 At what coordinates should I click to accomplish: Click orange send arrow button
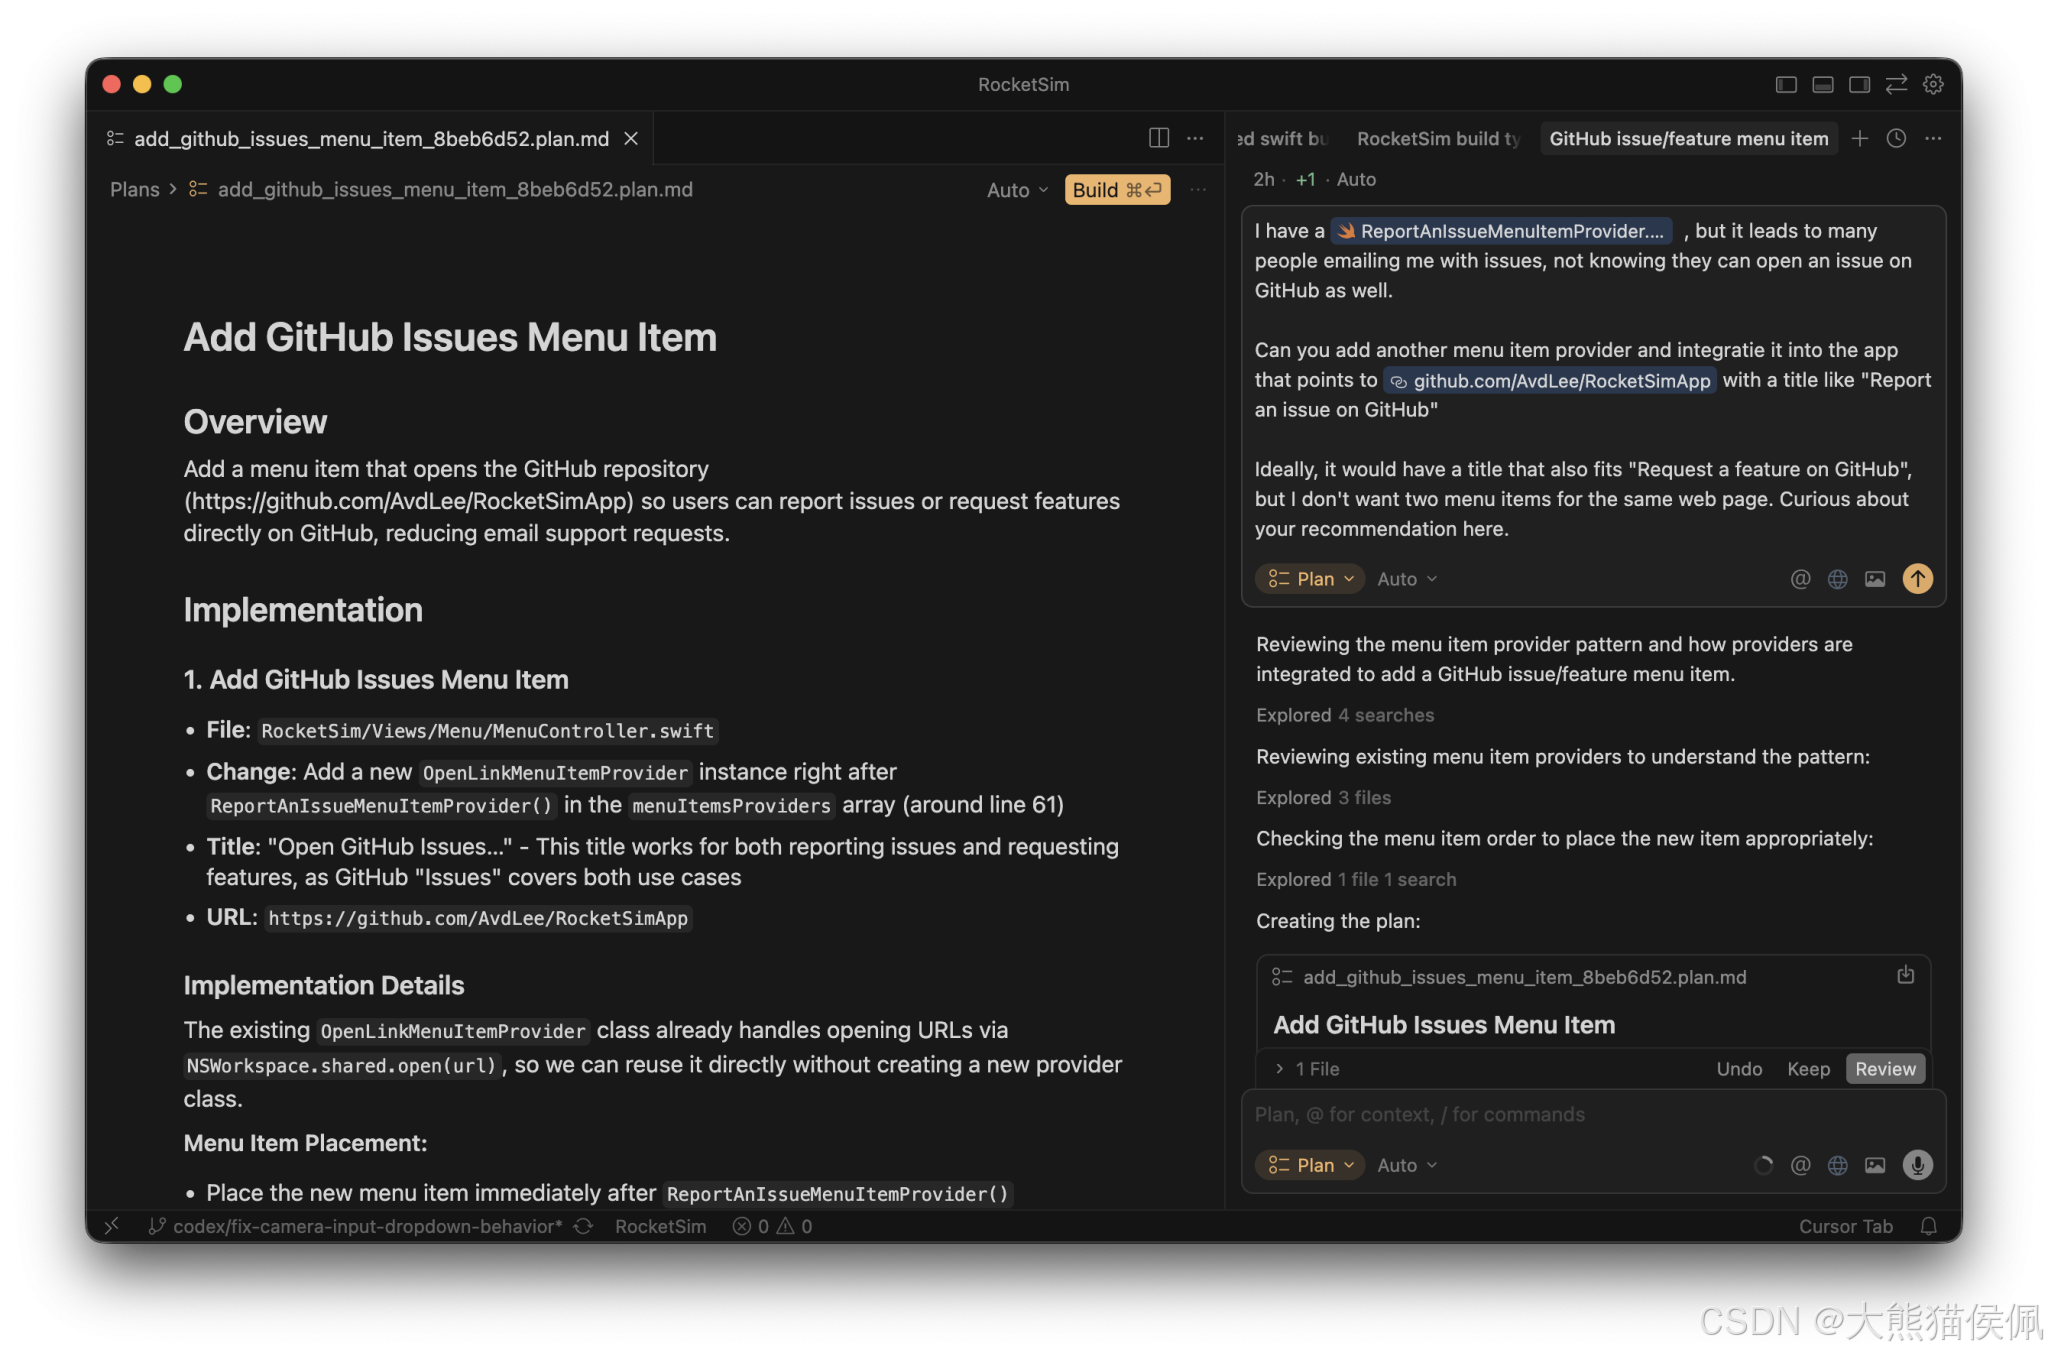pyautogui.click(x=1918, y=578)
